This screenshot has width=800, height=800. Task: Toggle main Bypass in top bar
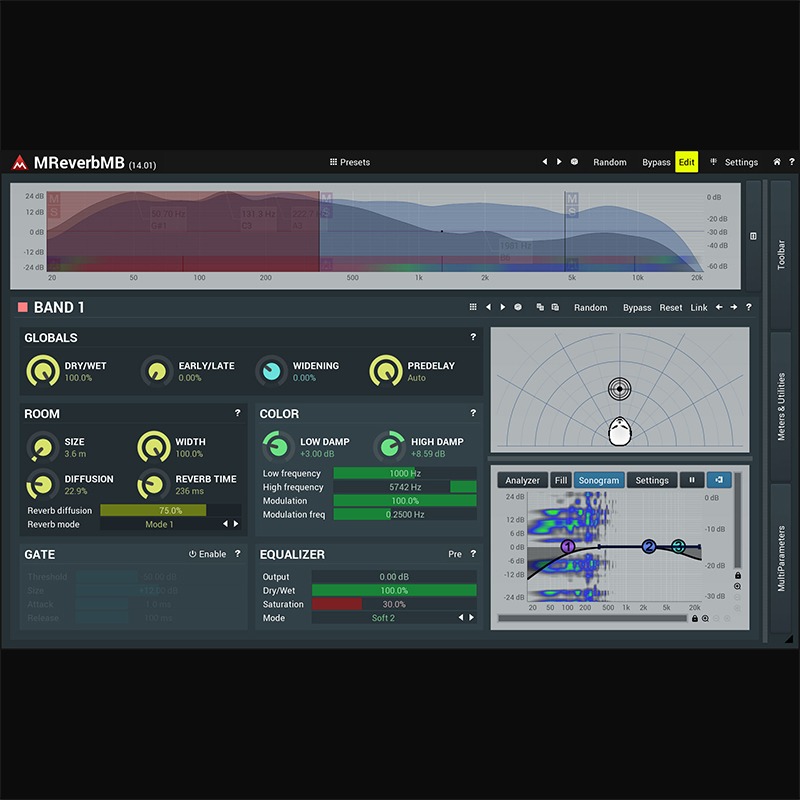[656, 162]
